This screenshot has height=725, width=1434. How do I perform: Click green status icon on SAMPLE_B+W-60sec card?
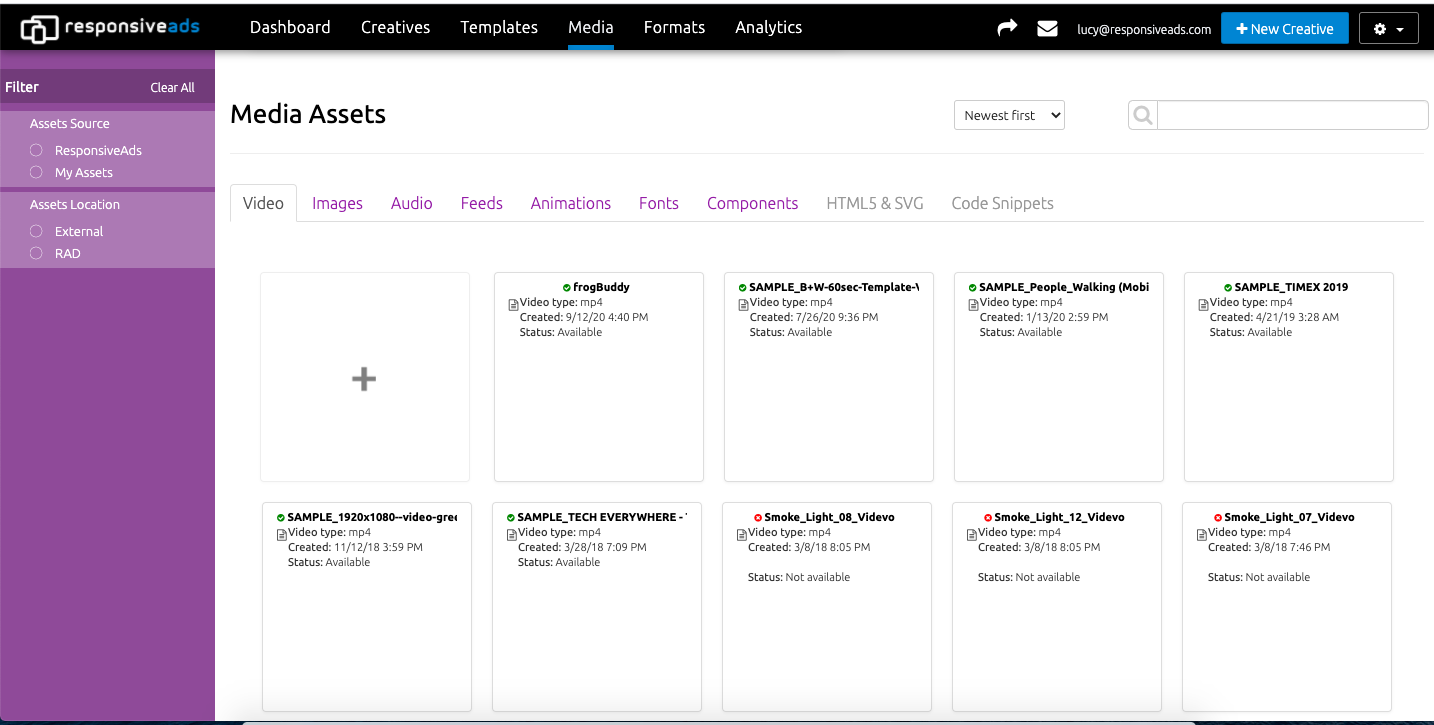742,288
